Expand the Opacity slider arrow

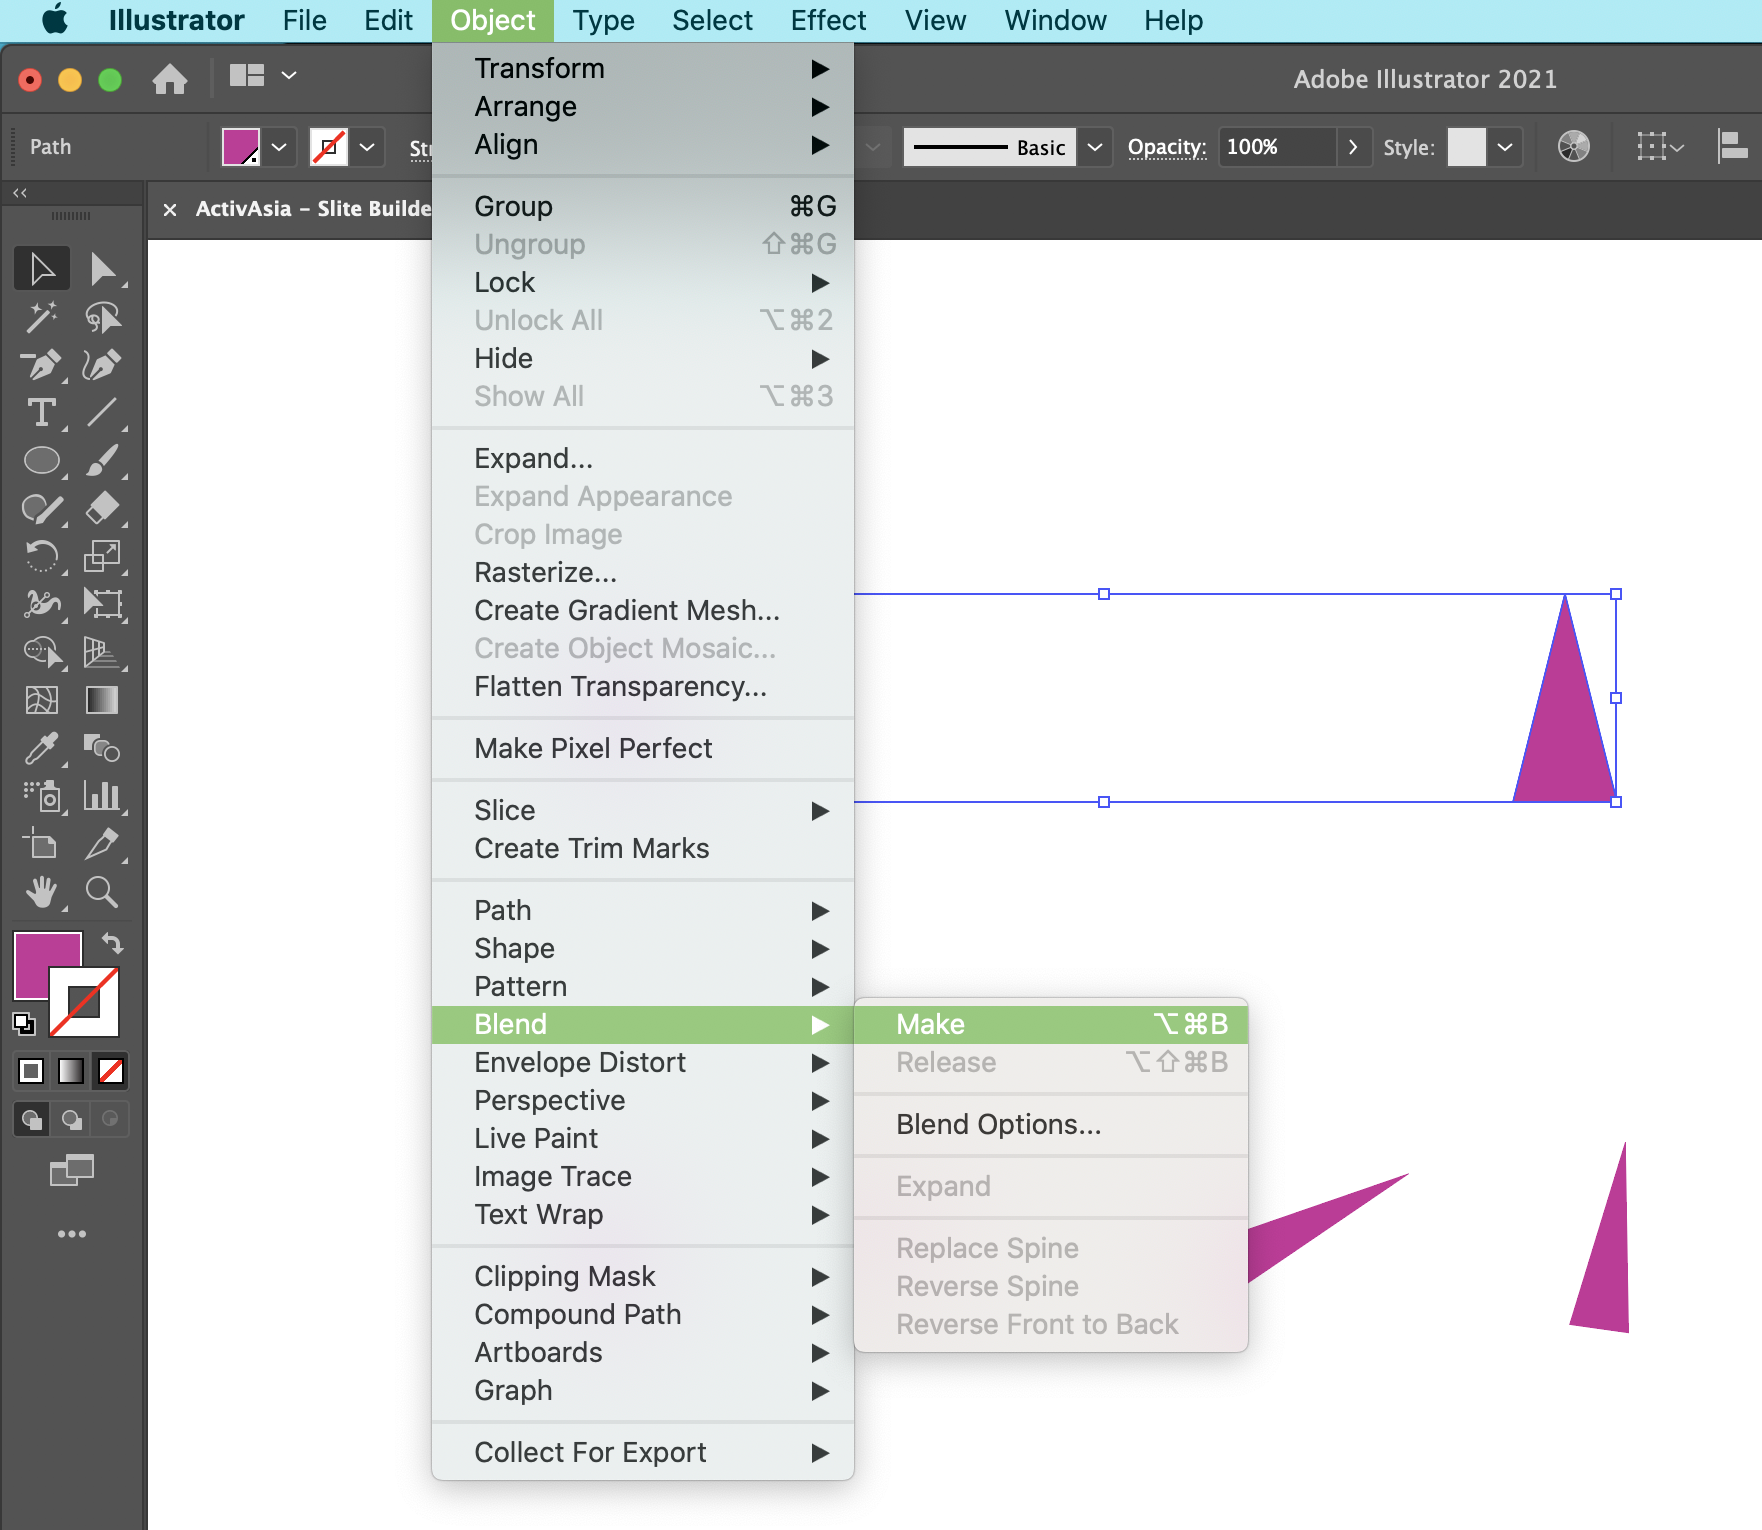point(1353,147)
